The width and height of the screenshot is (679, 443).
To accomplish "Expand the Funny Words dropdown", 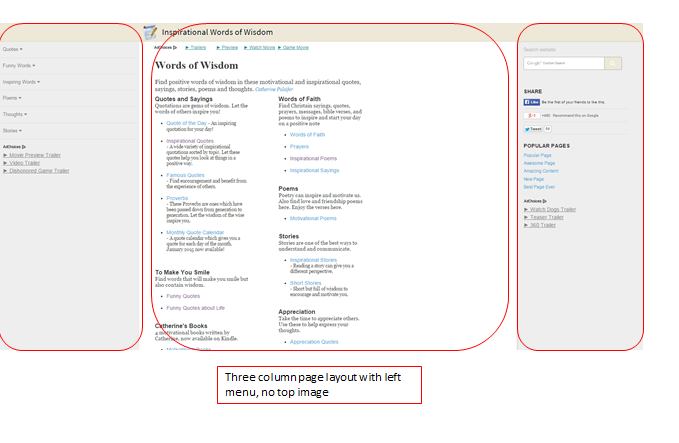I will pyautogui.click(x=18, y=65).
